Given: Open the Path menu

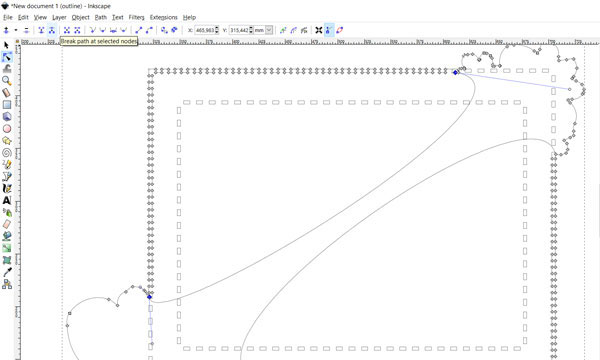Looking at the screenshot, I should point(101,17).
